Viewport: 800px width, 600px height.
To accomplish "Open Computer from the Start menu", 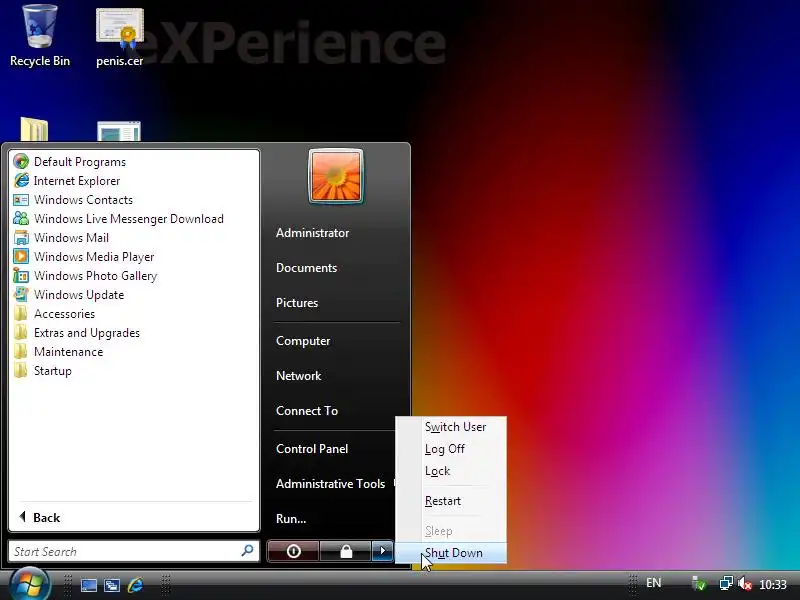I will click(x=303, y=341).
